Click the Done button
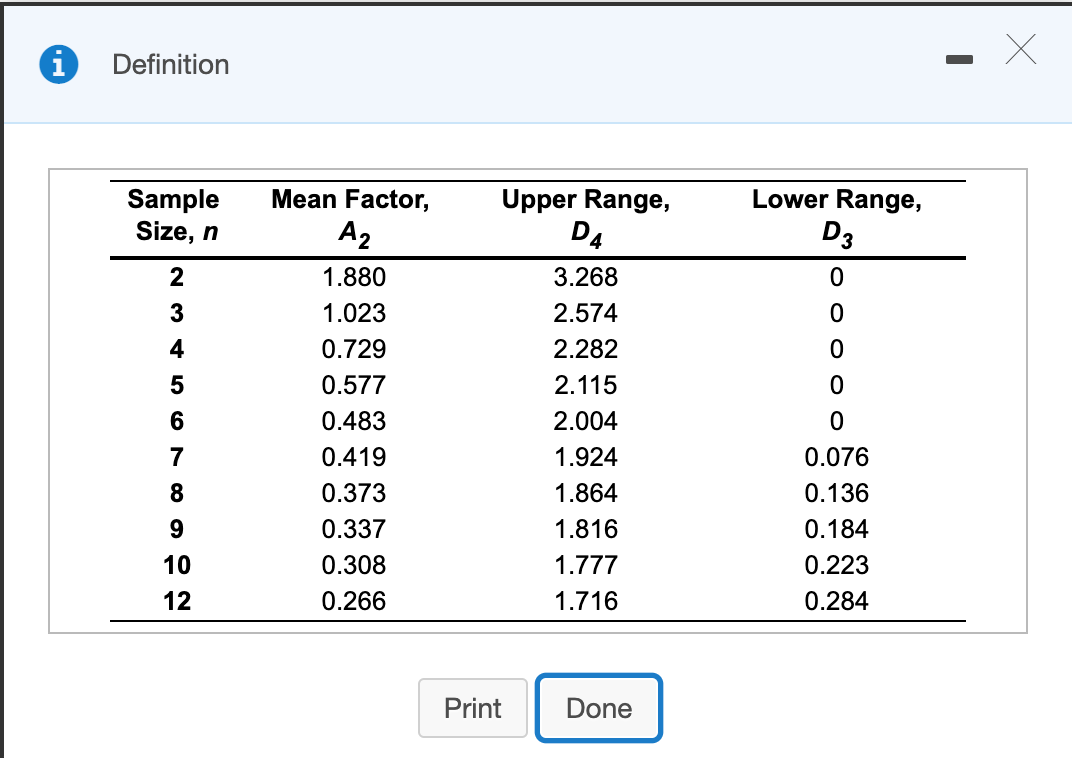1072x758 pixels. pos(599,708)
